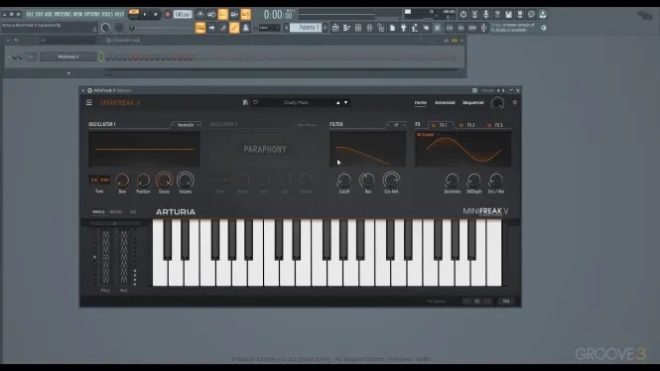The width and height of the screenshot is (660, 371).
Task: Toggle the FX 2 power button
Action: pos(461,125)
